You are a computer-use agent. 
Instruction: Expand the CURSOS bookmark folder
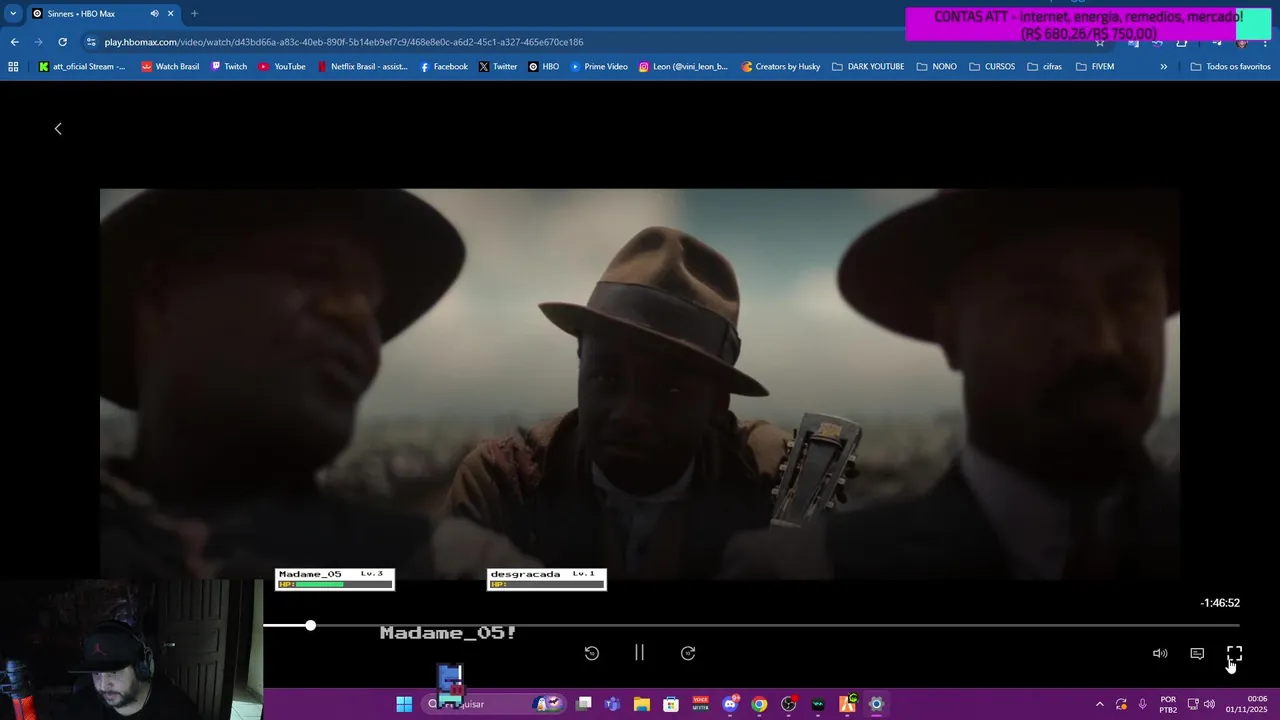click(993, 67)
